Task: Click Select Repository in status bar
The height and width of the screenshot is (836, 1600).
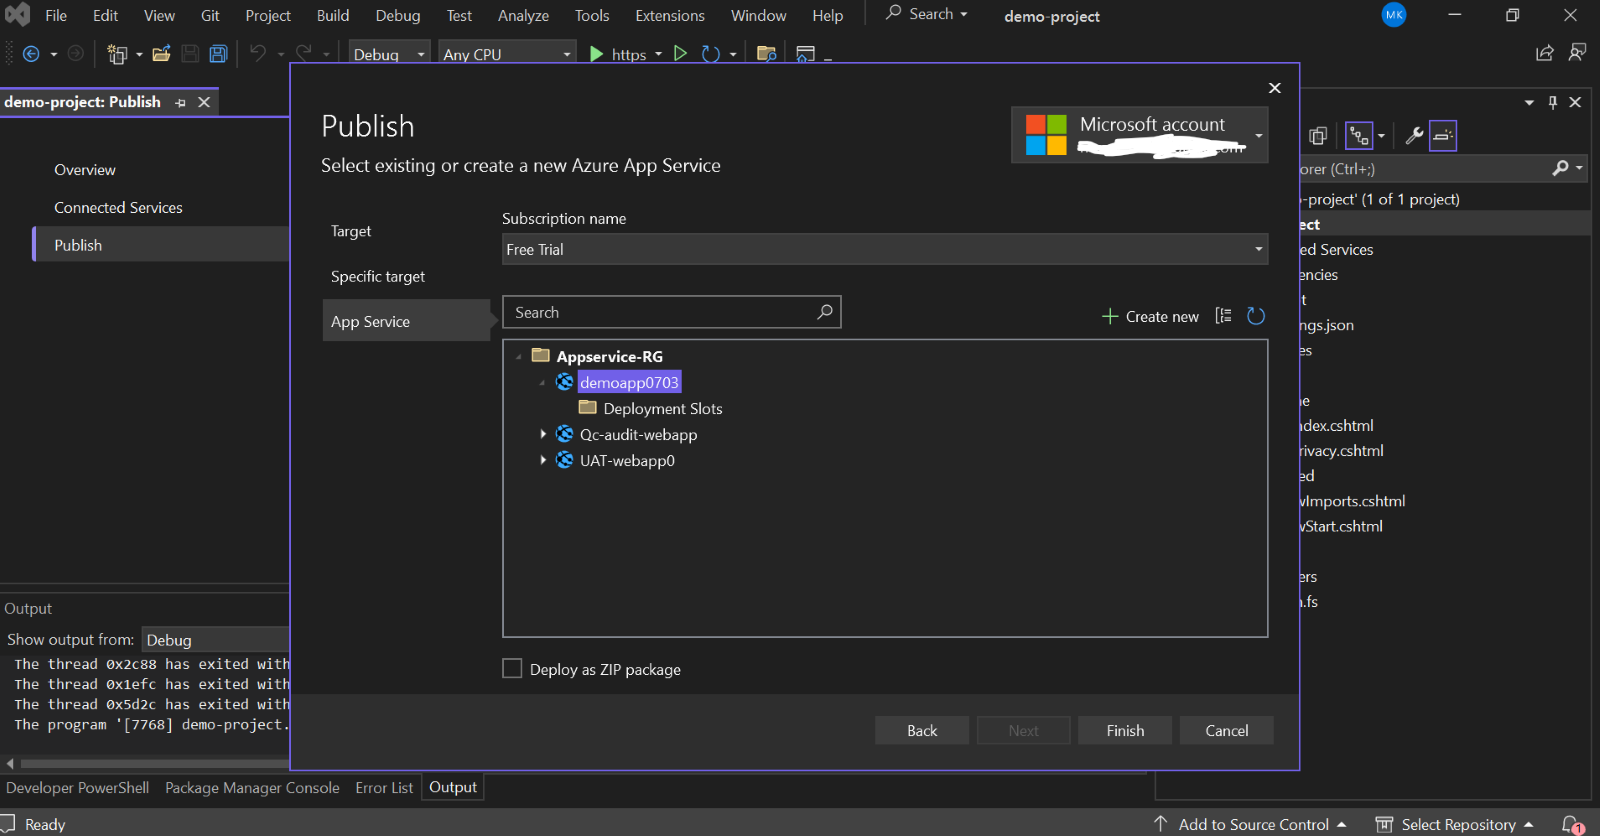Action: pos(1455,824)
